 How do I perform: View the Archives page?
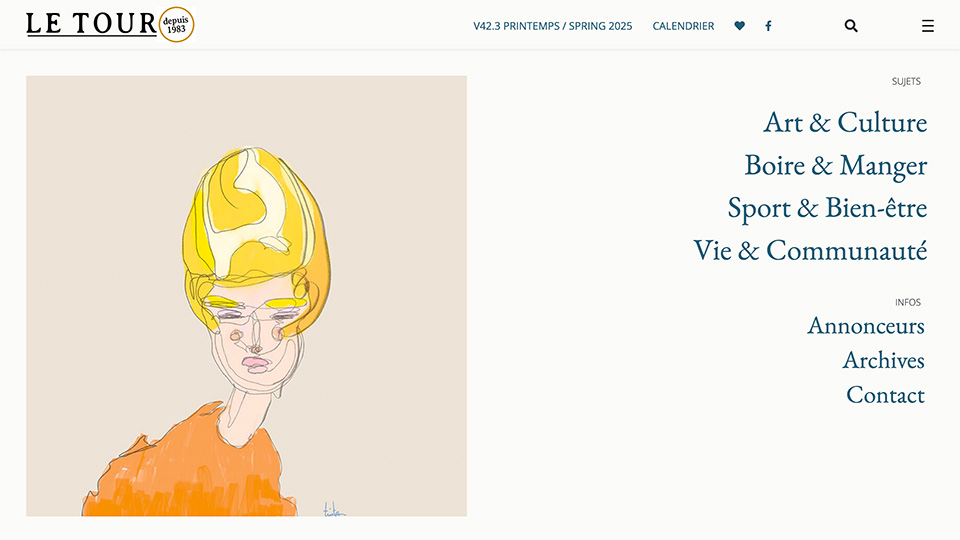click(x=883, y=360)
